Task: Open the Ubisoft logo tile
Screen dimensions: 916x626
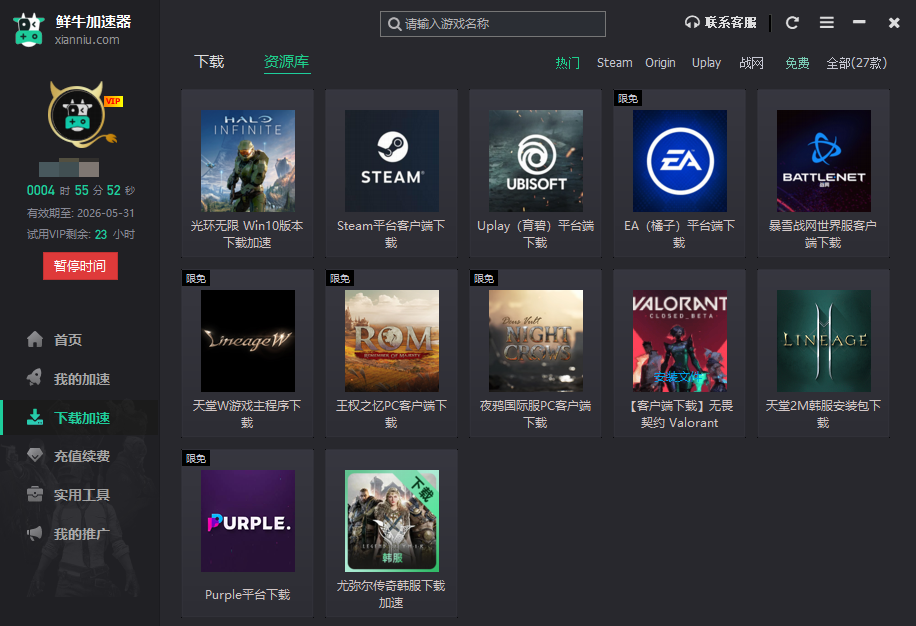Action: point(536,161)
